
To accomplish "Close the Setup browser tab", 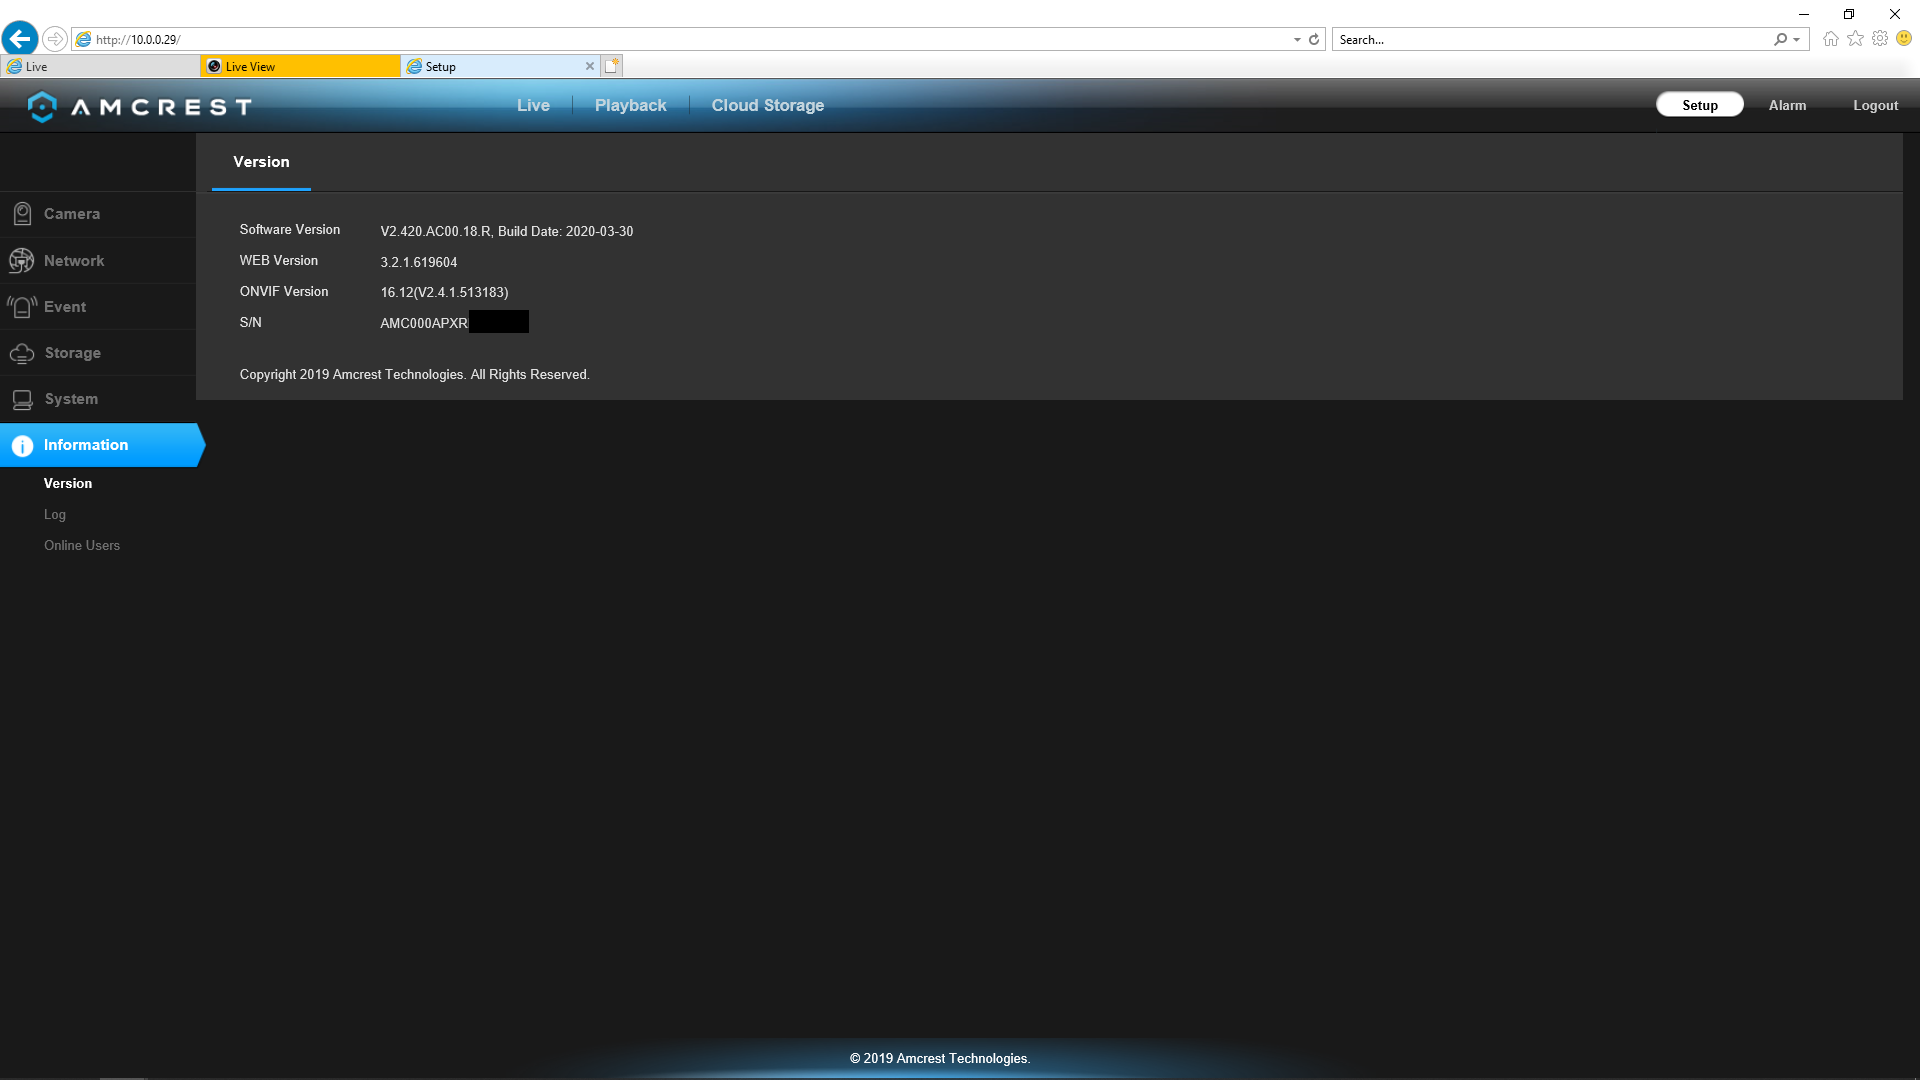I will click(x=590, y=66).
